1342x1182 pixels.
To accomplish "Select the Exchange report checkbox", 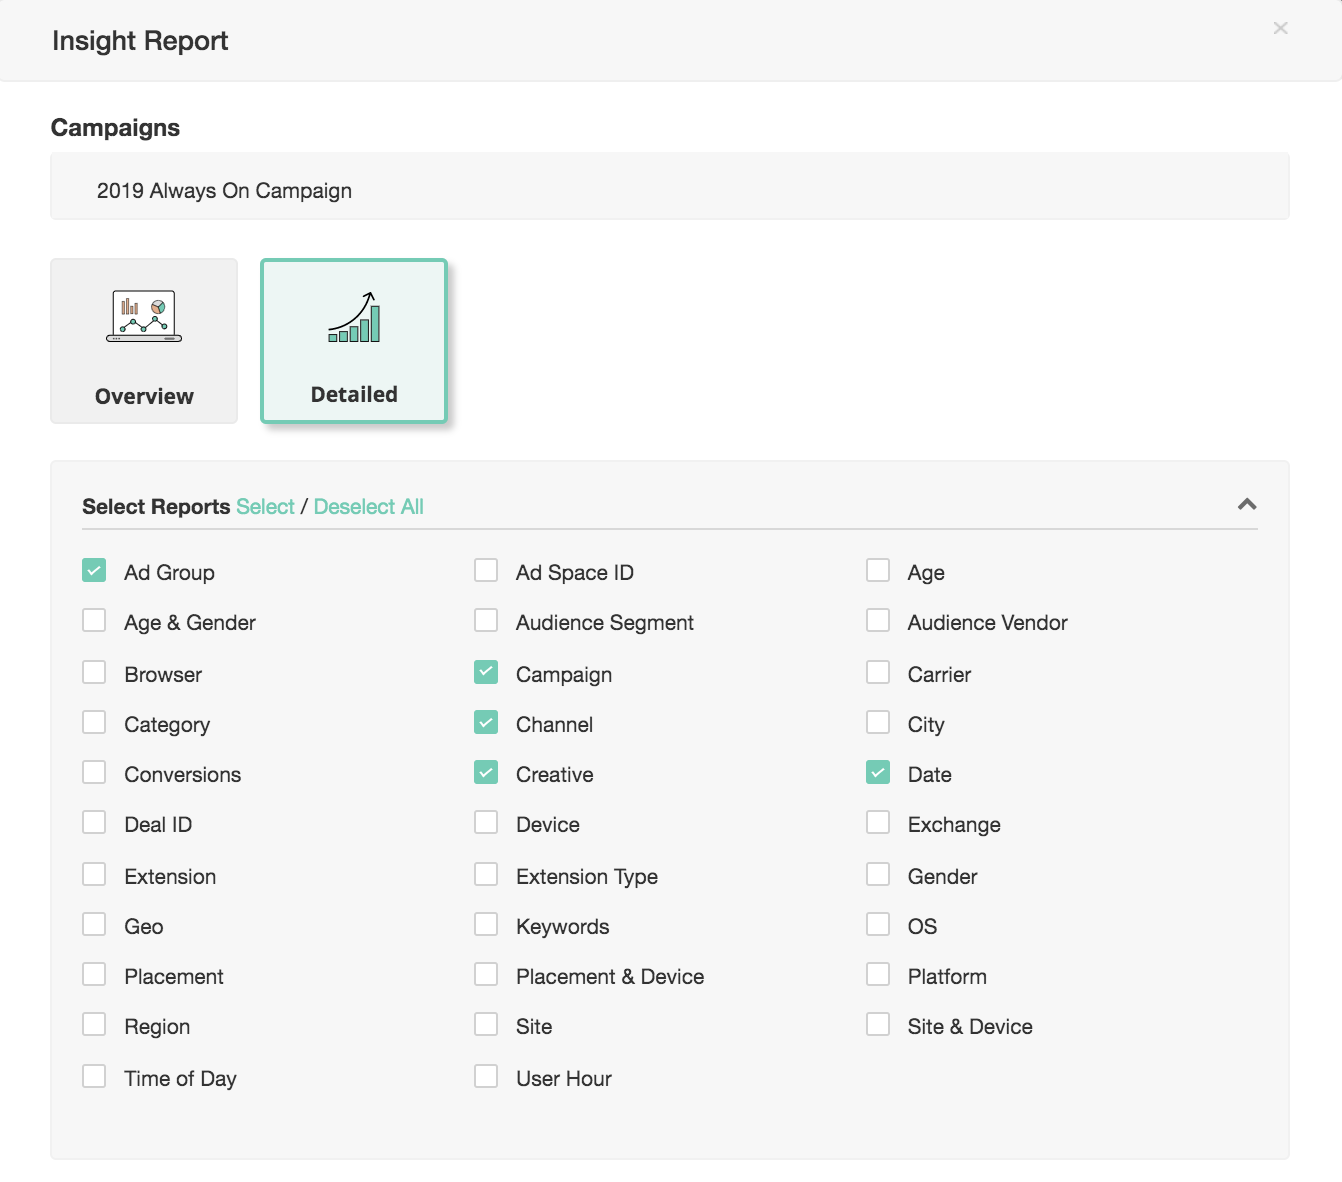I will [x=878, y=823].
